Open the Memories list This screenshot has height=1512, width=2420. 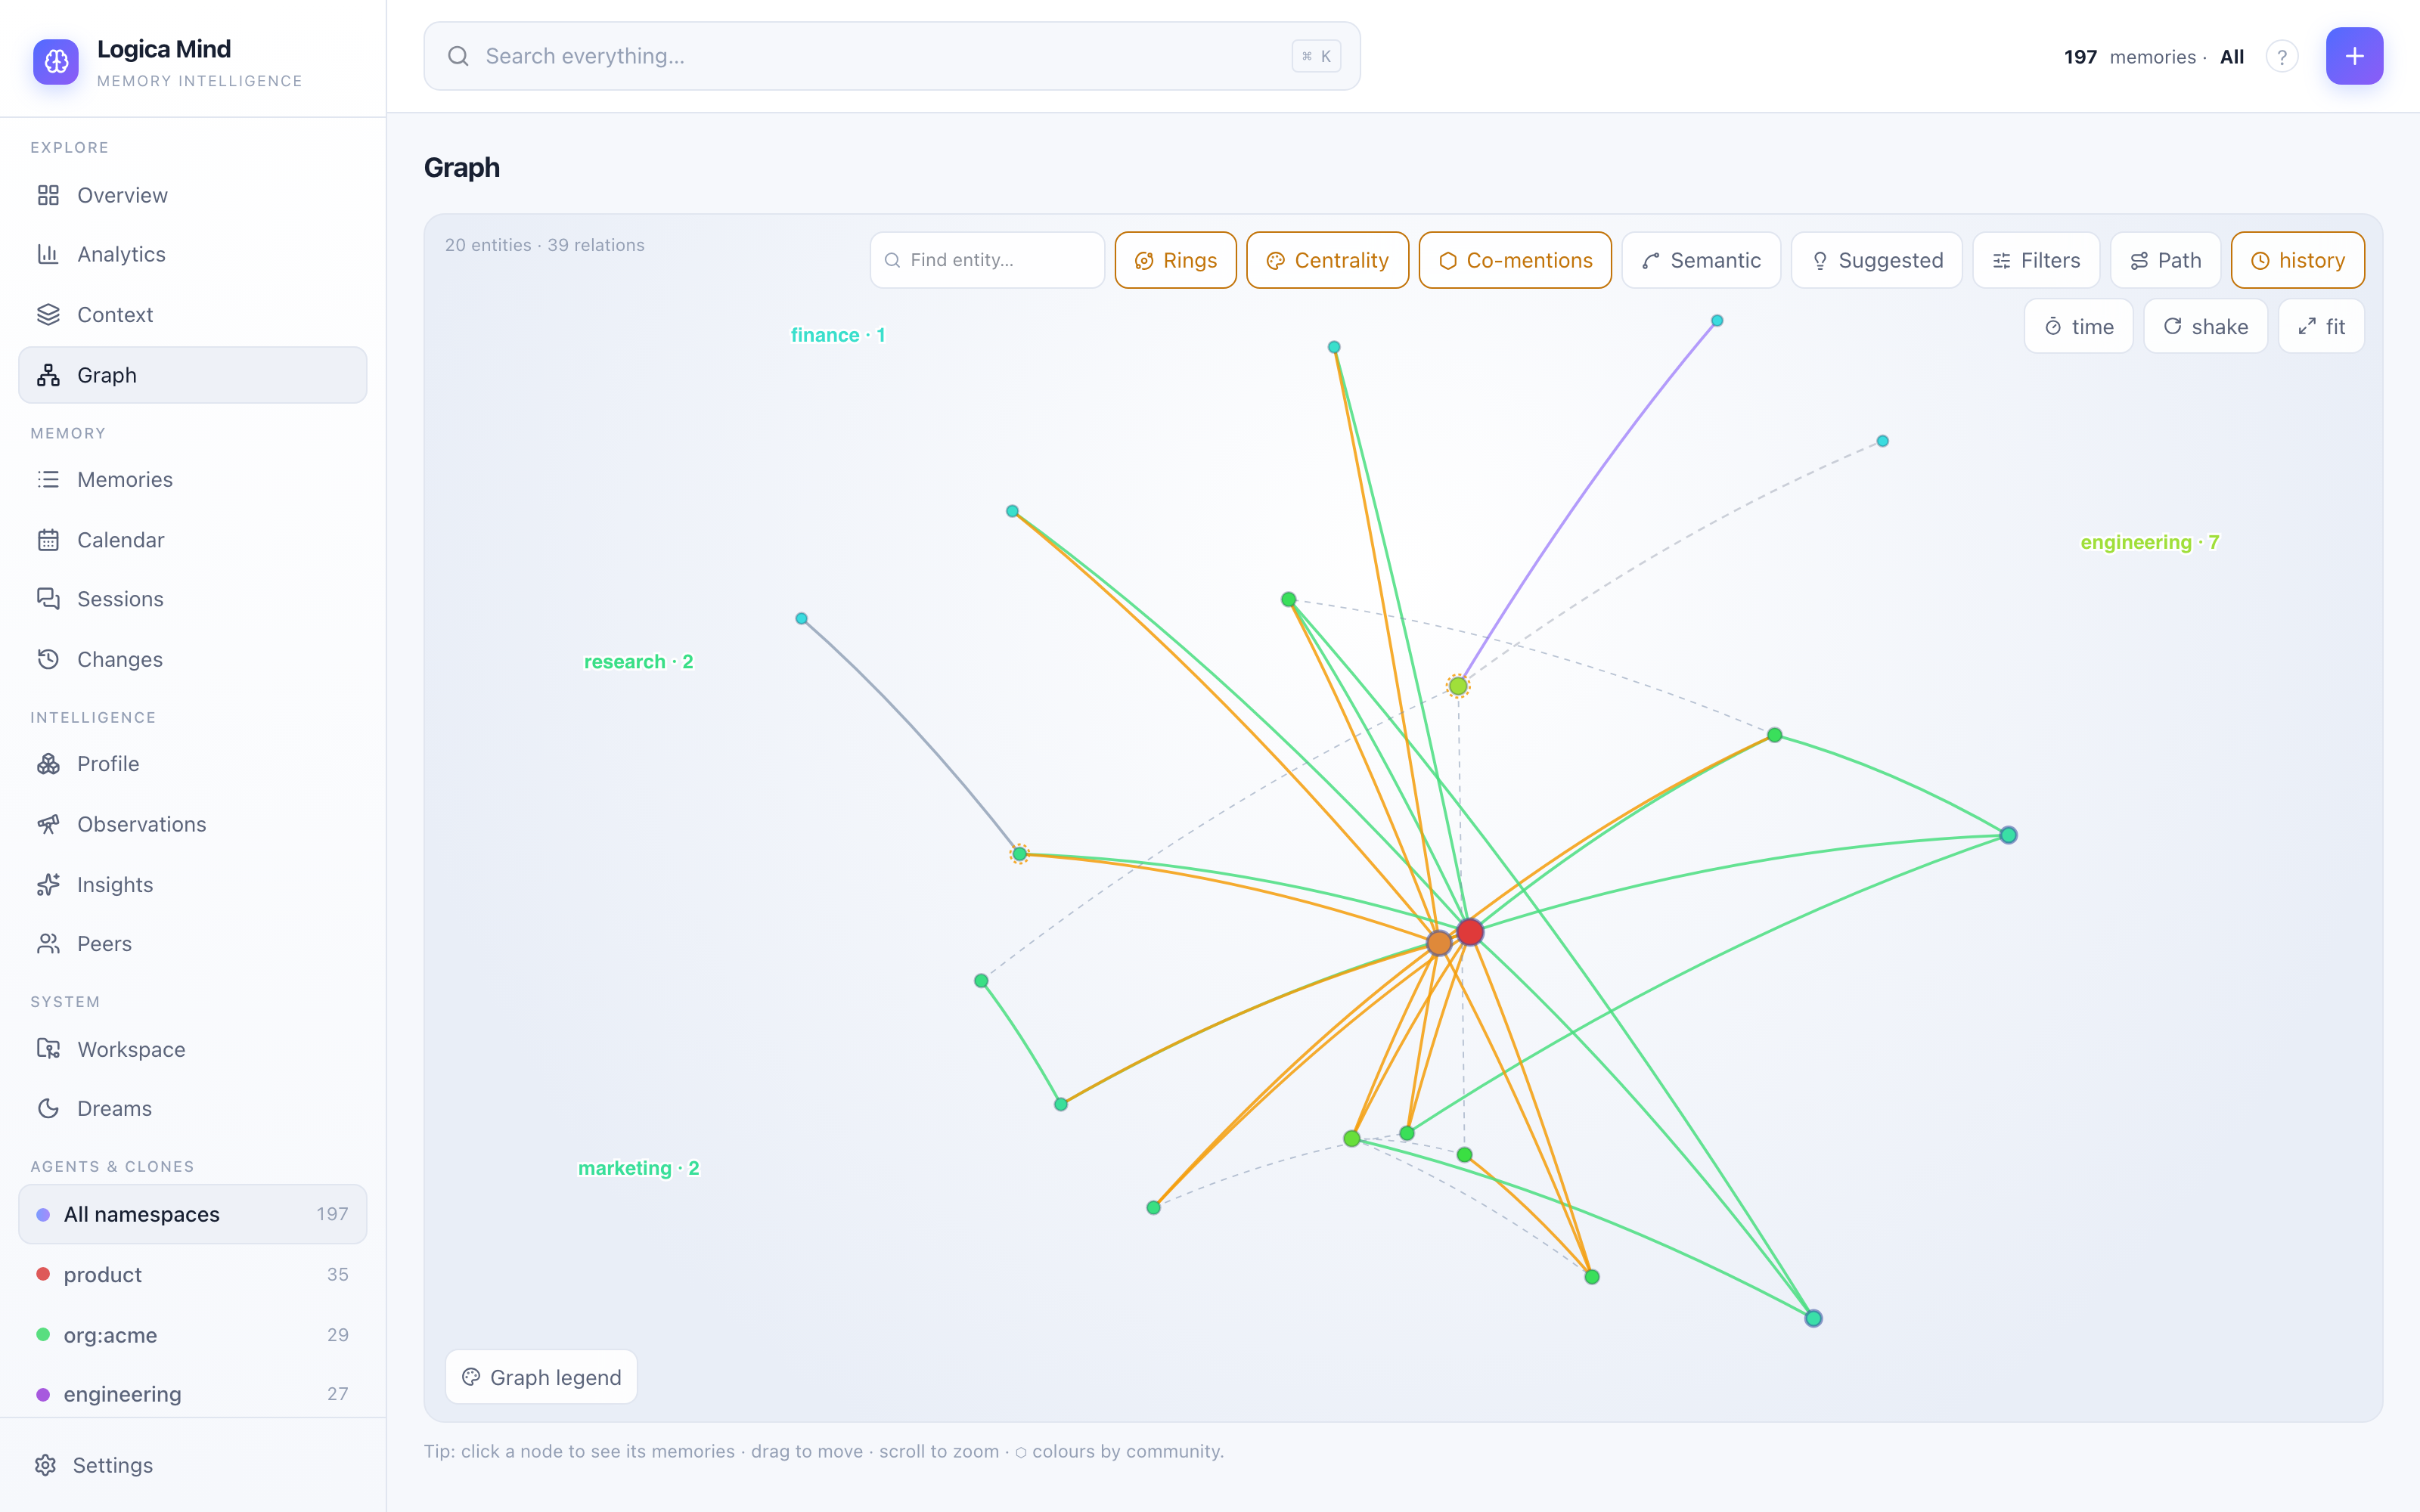point(193,479)
